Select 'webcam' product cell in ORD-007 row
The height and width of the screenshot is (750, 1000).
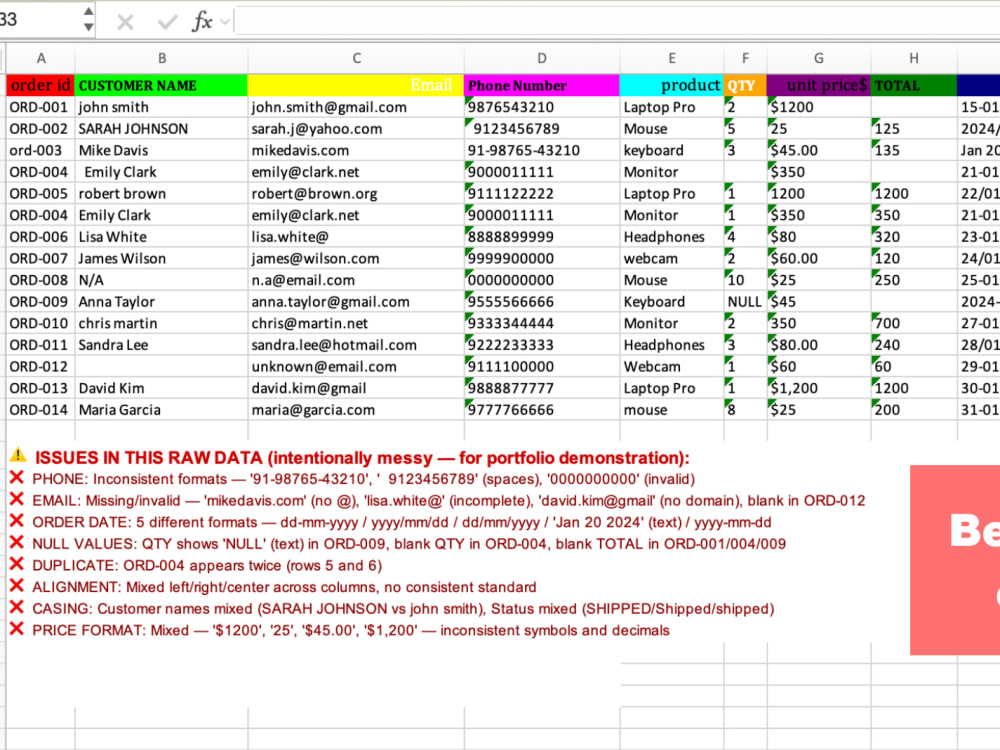pos(672,259)
